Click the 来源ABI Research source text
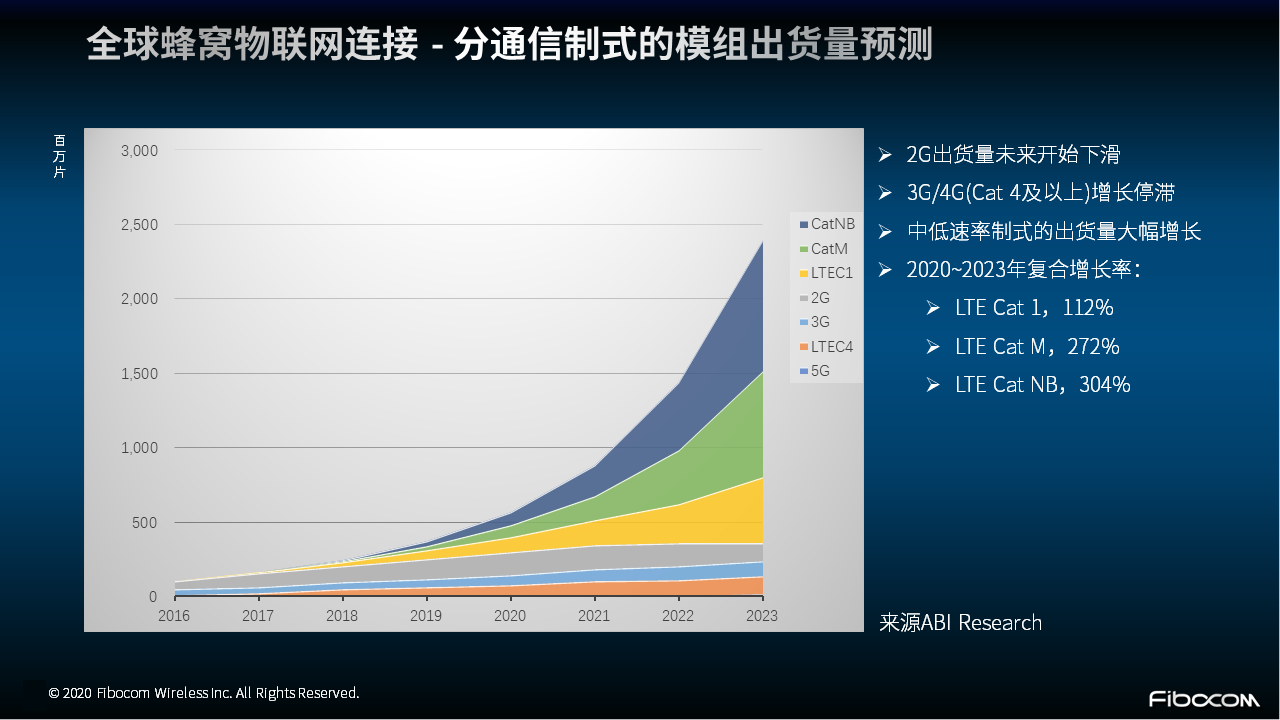The image size is (1280, 720). [x=960, y=623]
